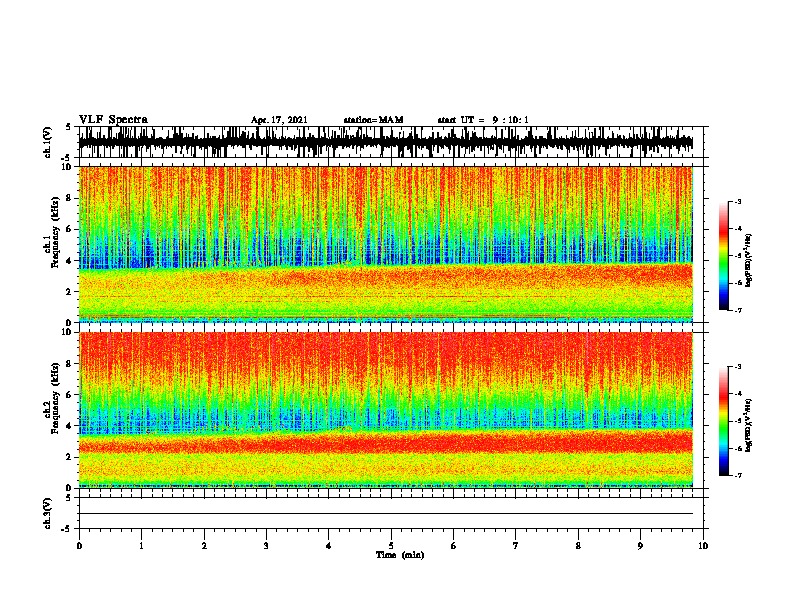Click the time axis tick label '0'
792x612 pixels.
[x=79, y=546]
